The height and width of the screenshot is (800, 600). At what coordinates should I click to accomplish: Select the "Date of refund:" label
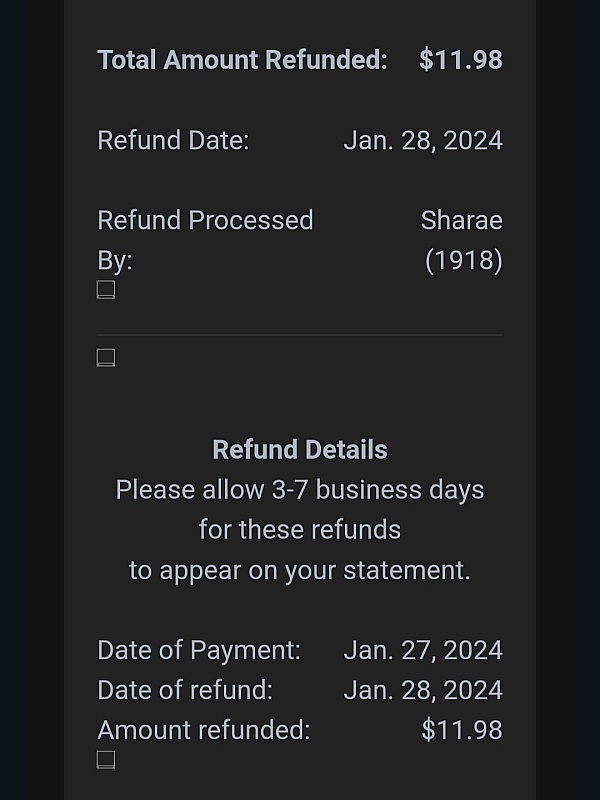click(185, 690)
